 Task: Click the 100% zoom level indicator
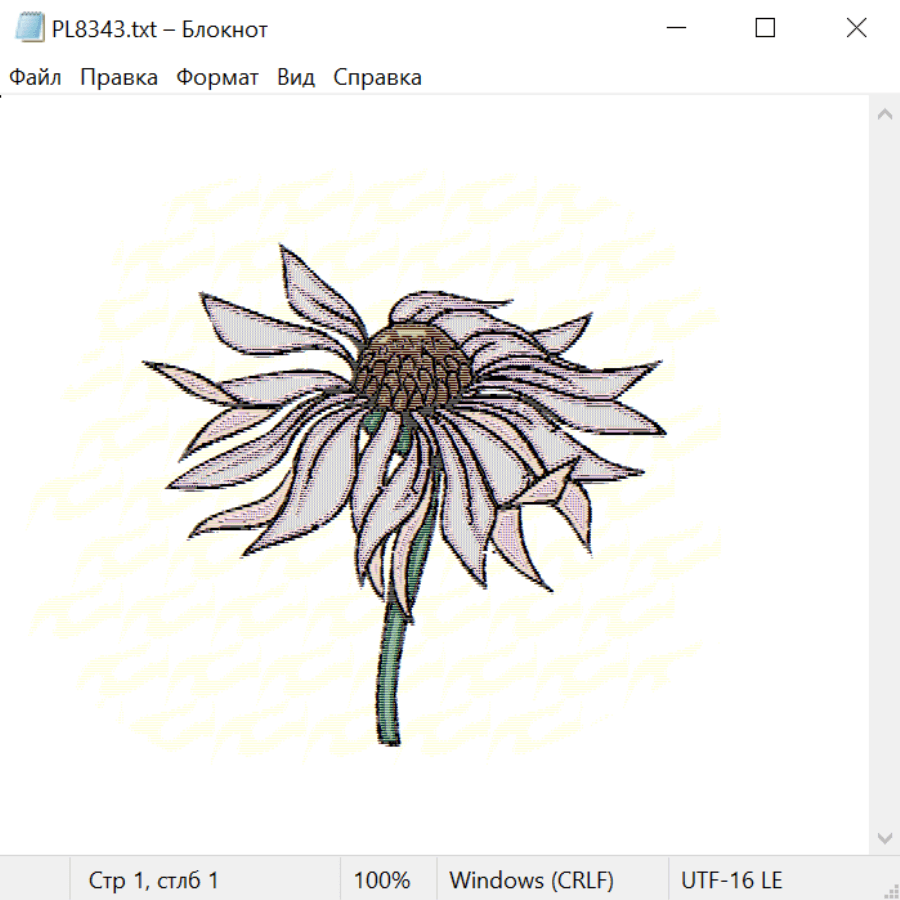click(382, 880)
